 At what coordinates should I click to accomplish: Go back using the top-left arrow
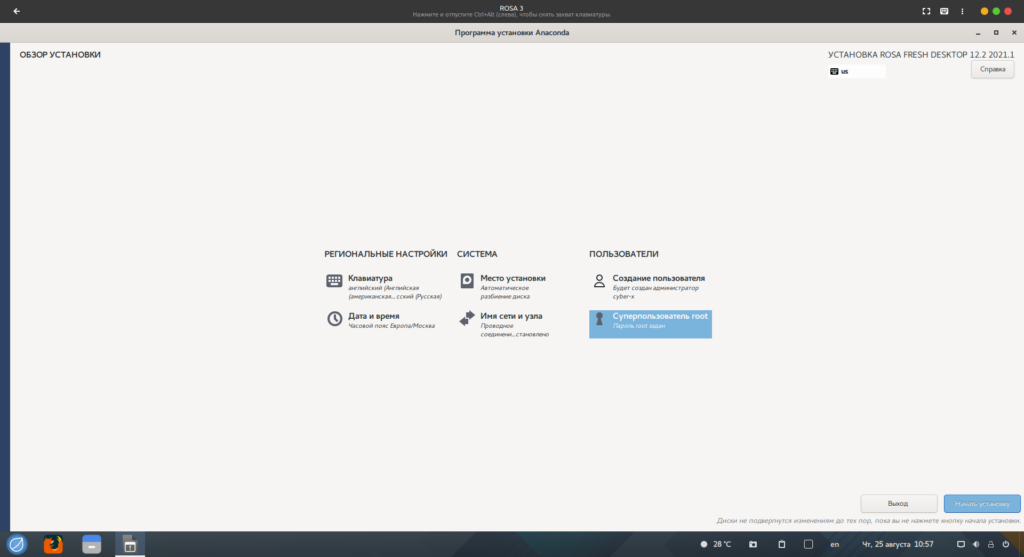[16, 11]
